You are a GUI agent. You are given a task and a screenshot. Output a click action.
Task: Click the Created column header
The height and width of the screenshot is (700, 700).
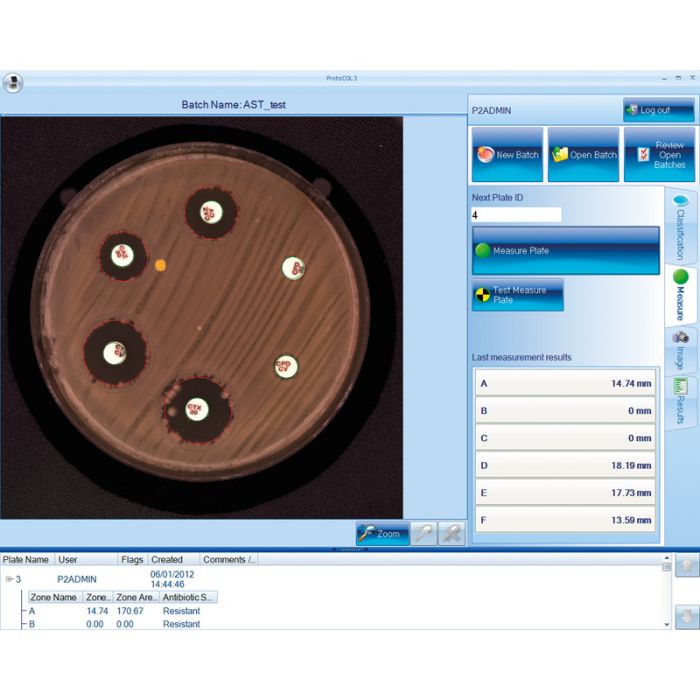pyautogui.click(x=173, y=559)
